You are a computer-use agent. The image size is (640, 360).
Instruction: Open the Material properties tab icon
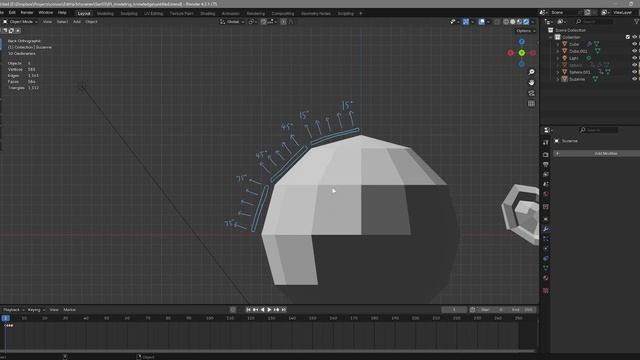point(546,278)
